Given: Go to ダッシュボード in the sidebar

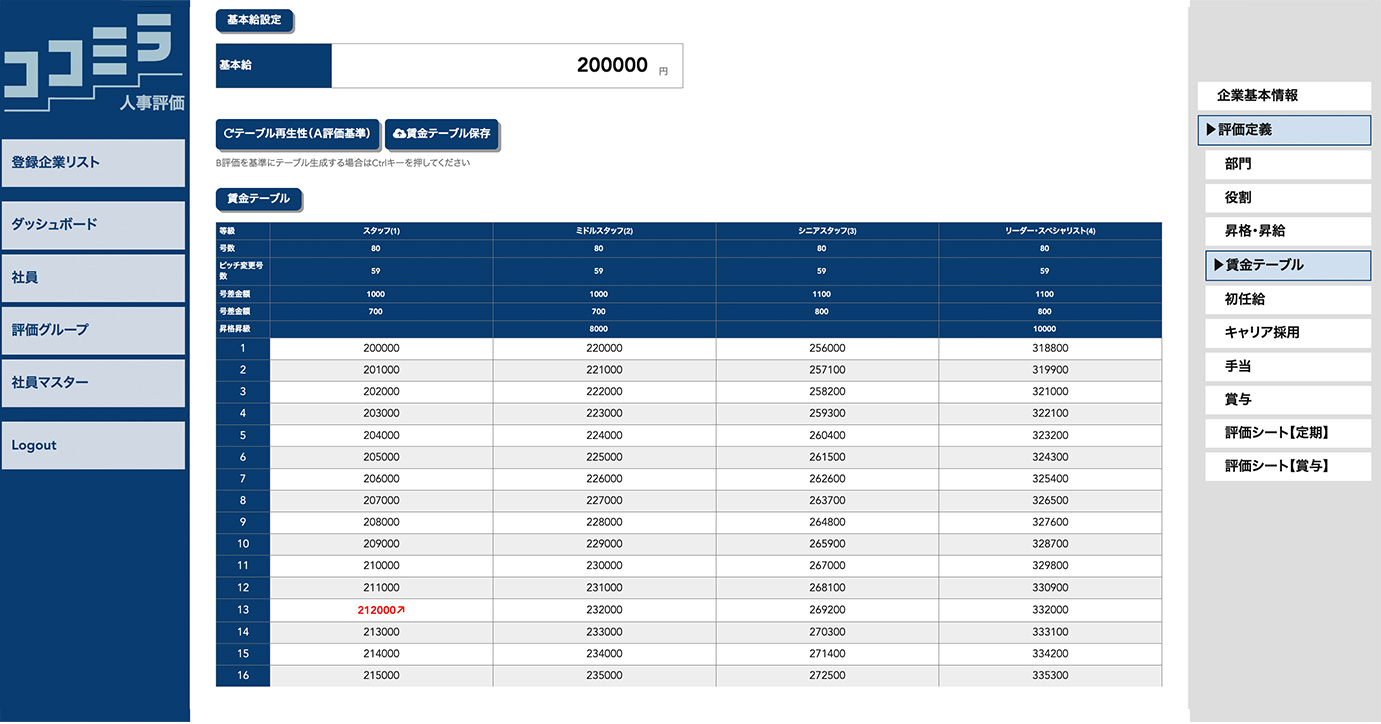Looking at the screenshot, I should (x=93, y=225).
